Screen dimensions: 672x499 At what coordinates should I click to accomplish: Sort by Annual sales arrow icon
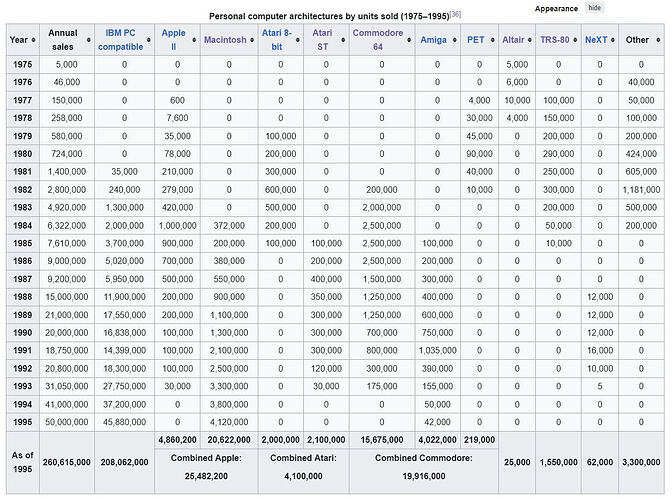click(88, 40)
